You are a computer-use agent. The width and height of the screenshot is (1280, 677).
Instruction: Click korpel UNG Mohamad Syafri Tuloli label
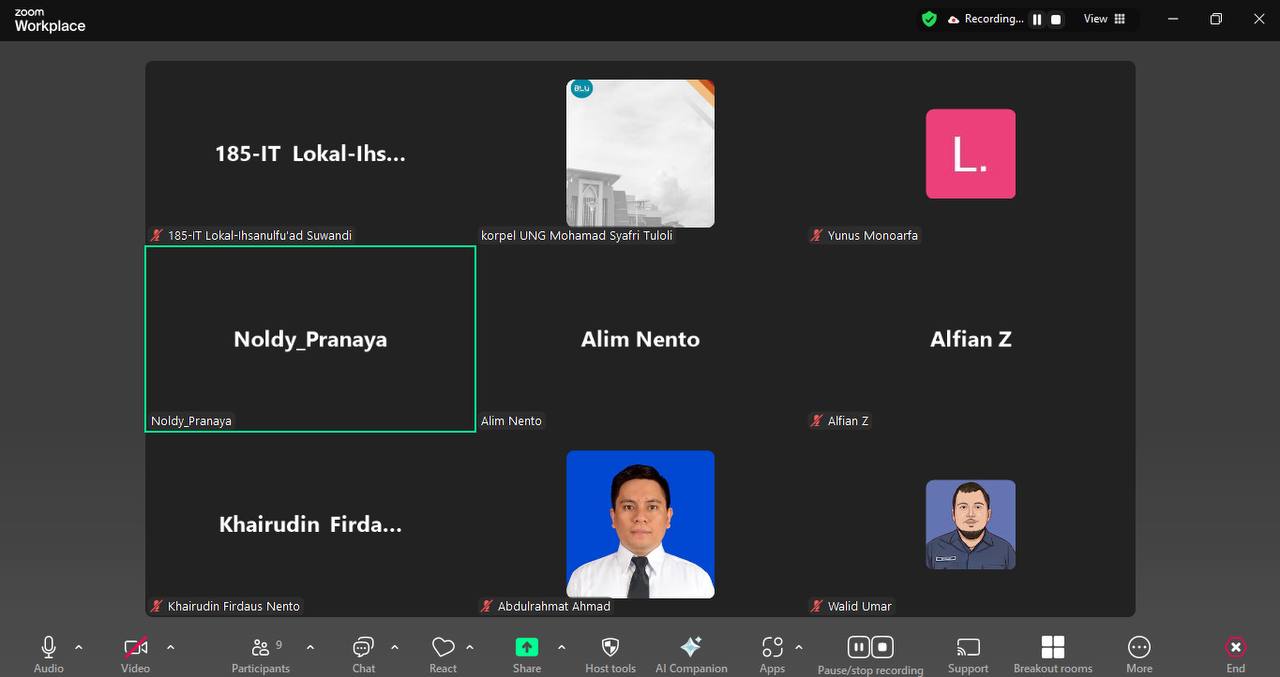pos(577,236)
